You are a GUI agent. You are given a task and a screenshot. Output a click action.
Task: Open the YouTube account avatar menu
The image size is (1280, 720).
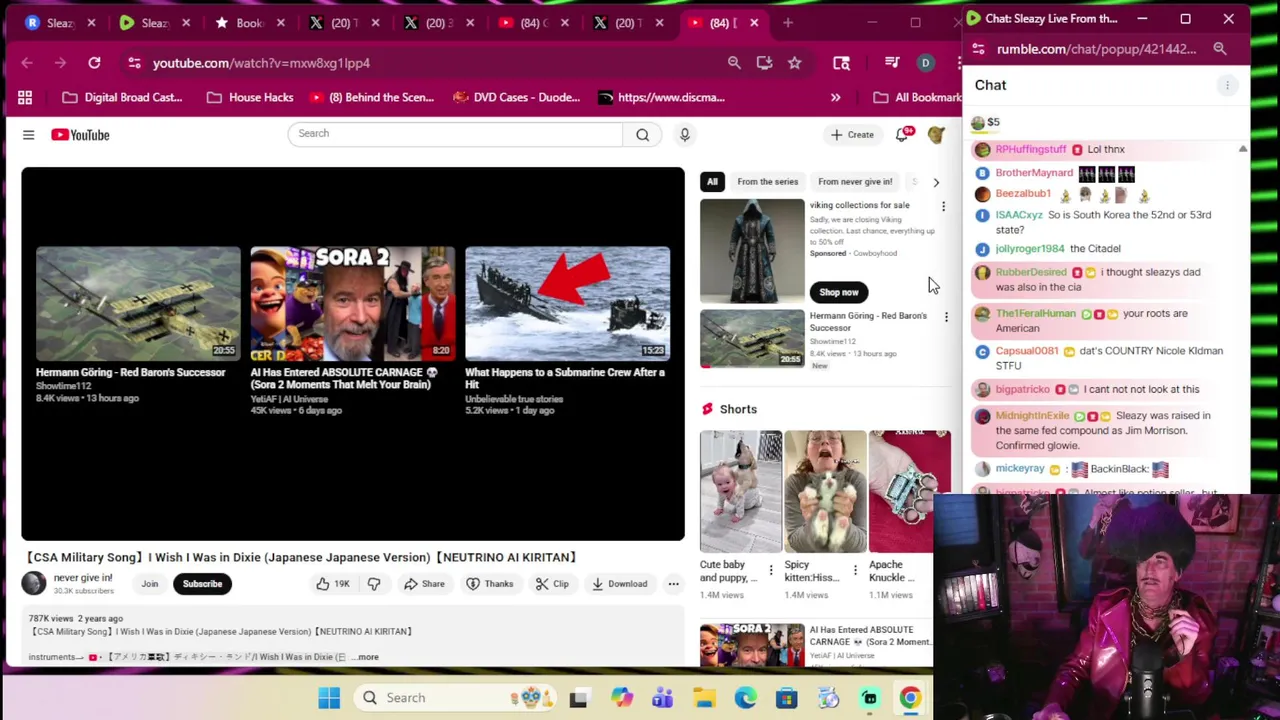[x=936, y=134]
